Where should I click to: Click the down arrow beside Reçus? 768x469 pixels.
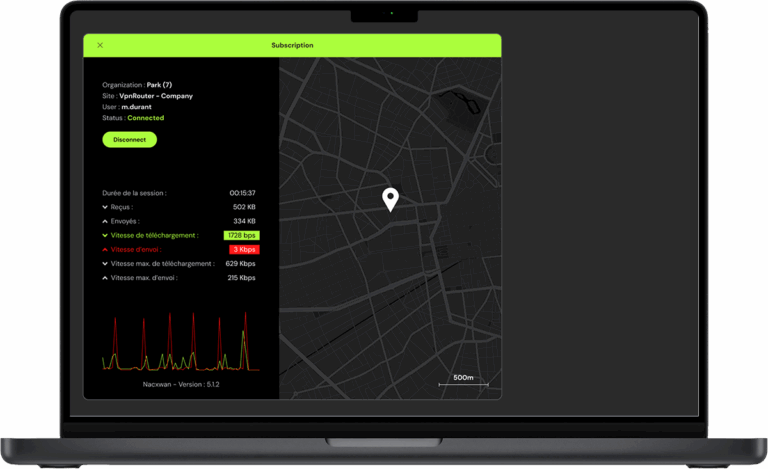click(x=105, y=207)
